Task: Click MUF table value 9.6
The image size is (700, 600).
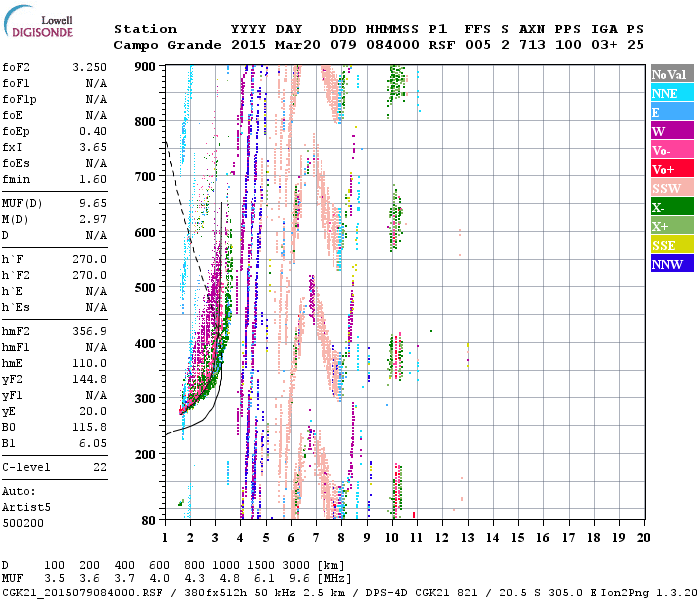Action: pyautogui.click(x=299, y=579)
